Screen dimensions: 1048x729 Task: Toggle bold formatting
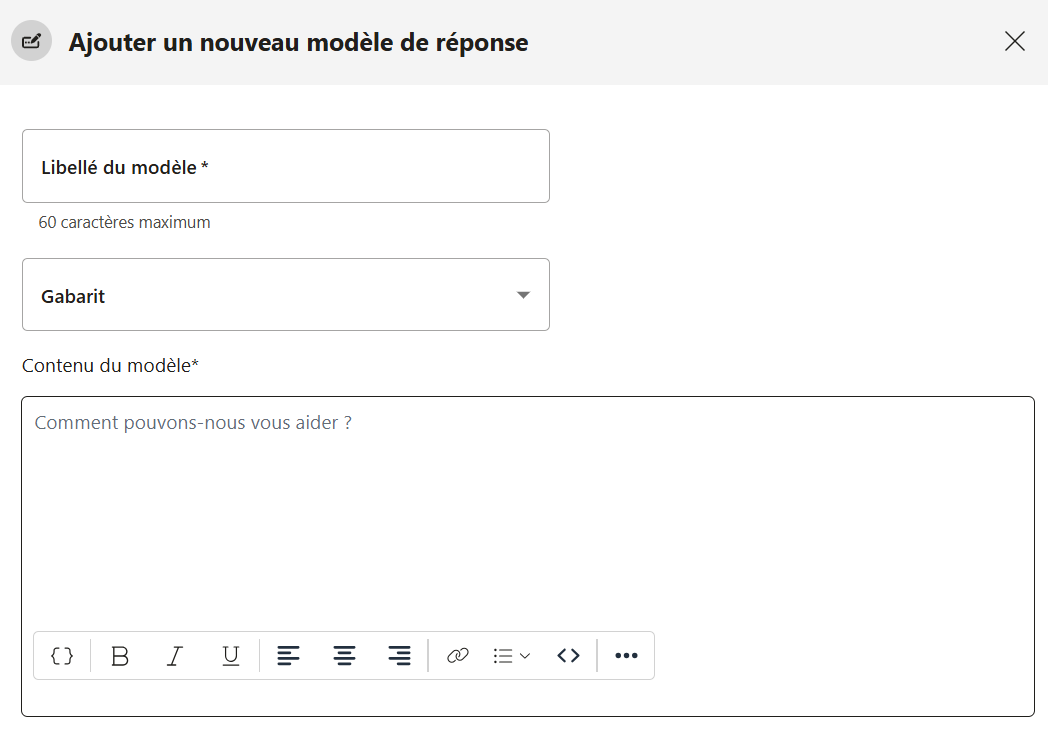(120, 656)
